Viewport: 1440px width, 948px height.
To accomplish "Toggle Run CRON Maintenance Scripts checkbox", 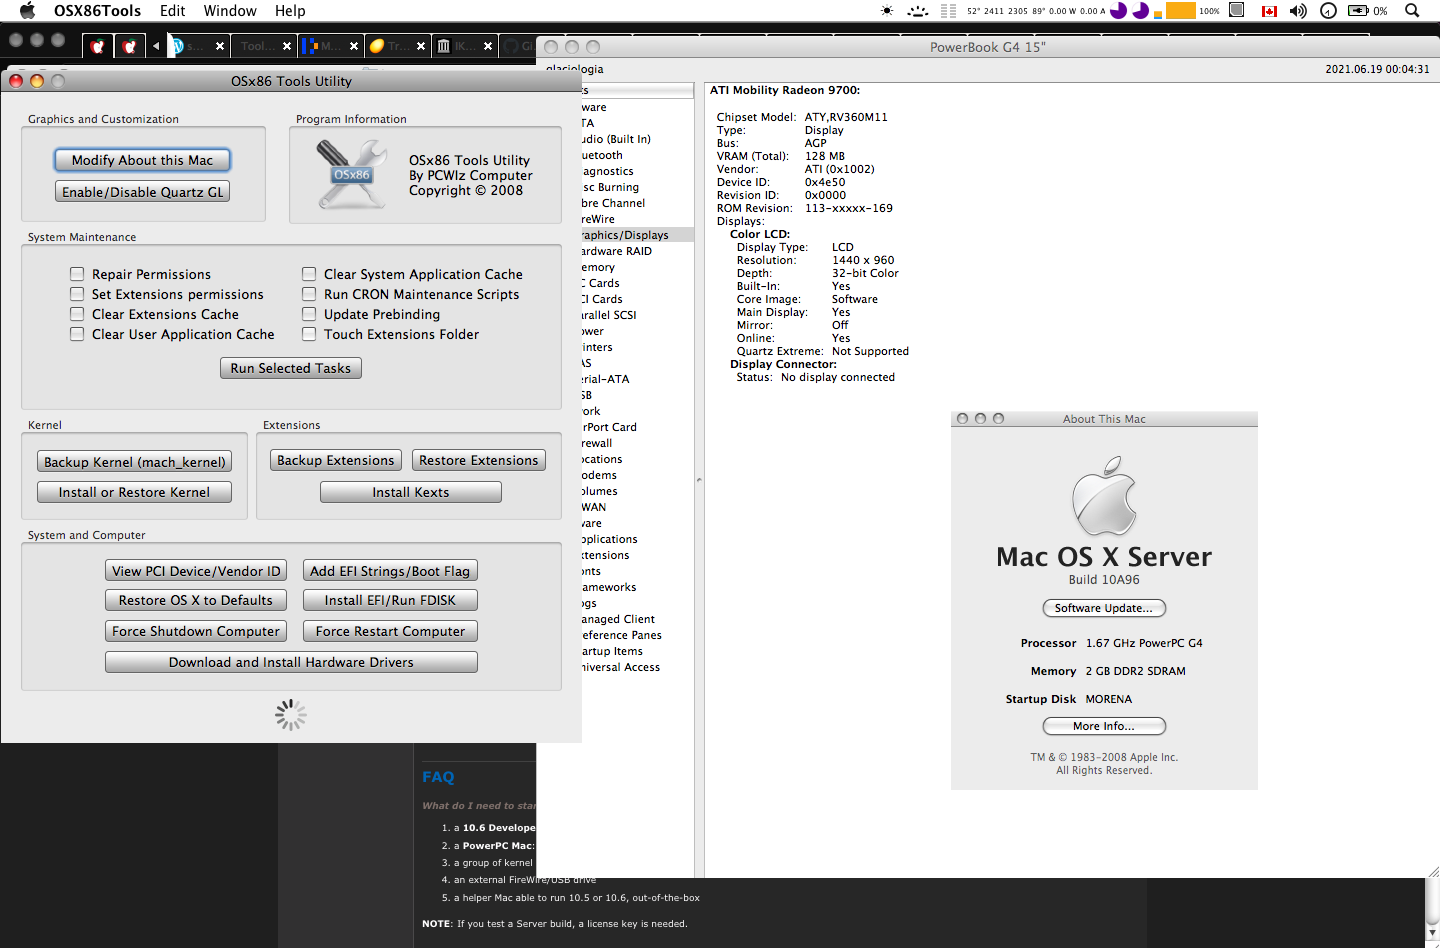I will point(309,294).
